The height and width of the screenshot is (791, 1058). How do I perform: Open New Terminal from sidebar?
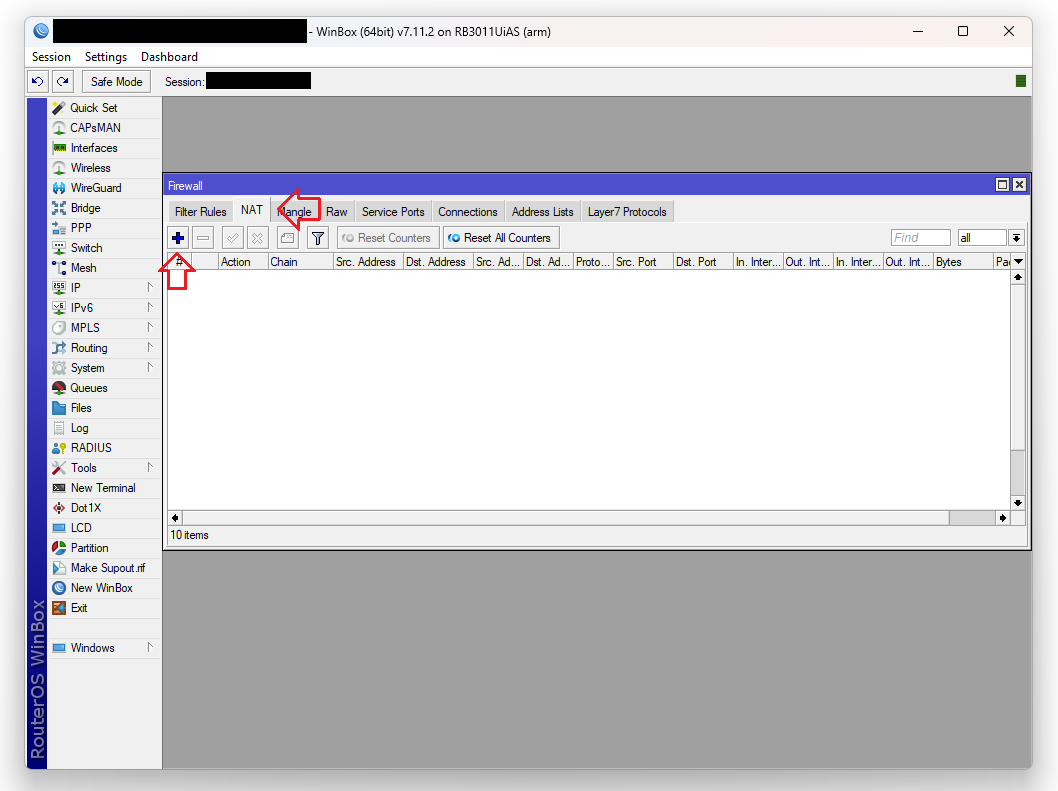[x=102, y=488]
